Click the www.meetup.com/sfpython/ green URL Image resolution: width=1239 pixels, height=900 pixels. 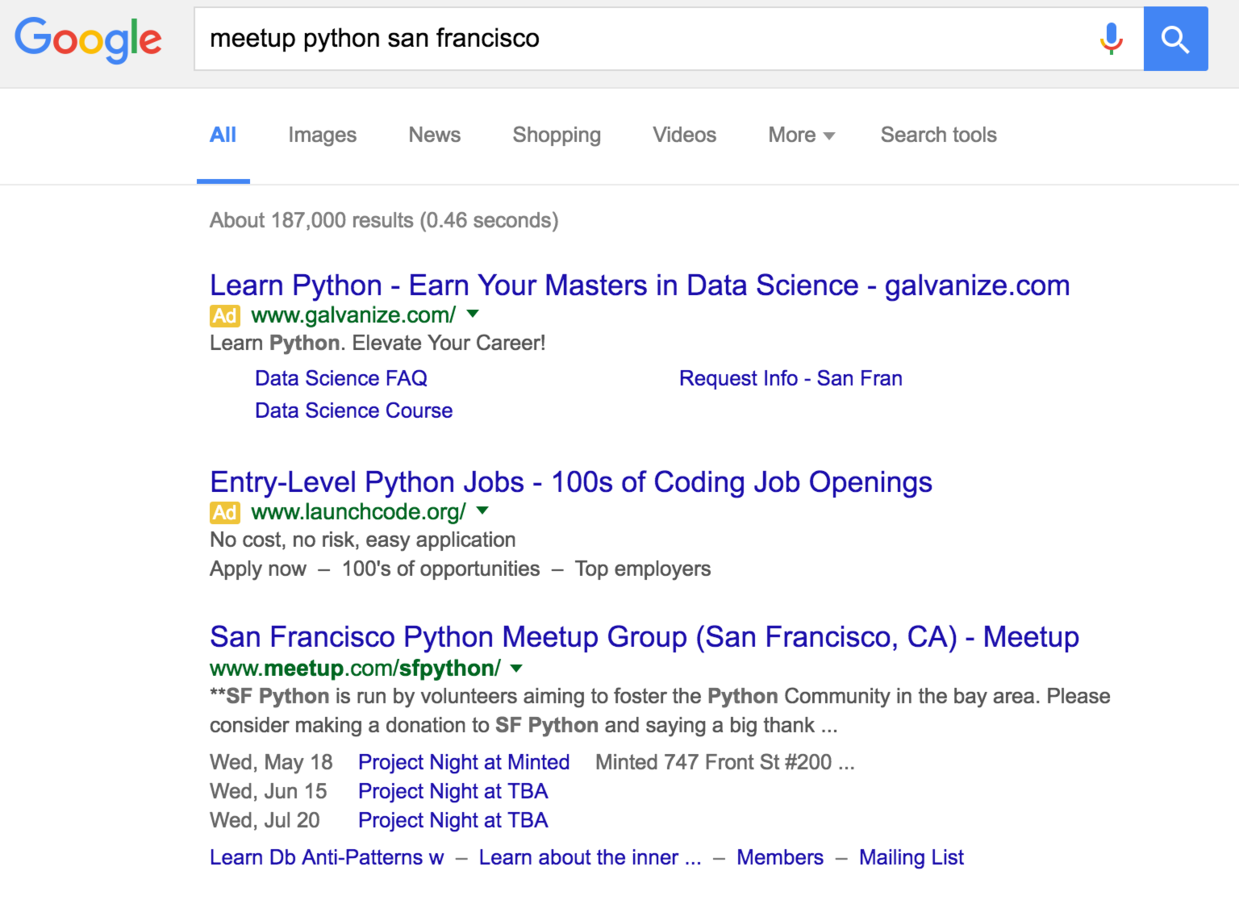coord(355,668)
